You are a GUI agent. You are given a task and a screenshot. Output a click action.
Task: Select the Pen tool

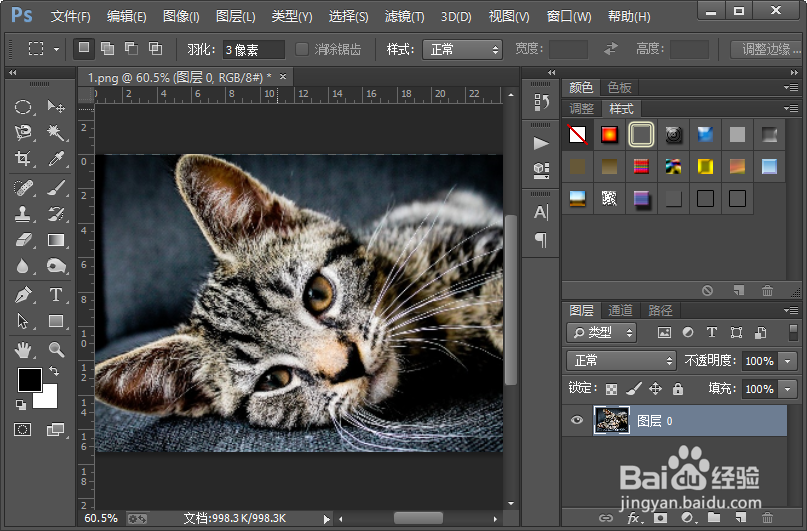[x=23, y=295]
